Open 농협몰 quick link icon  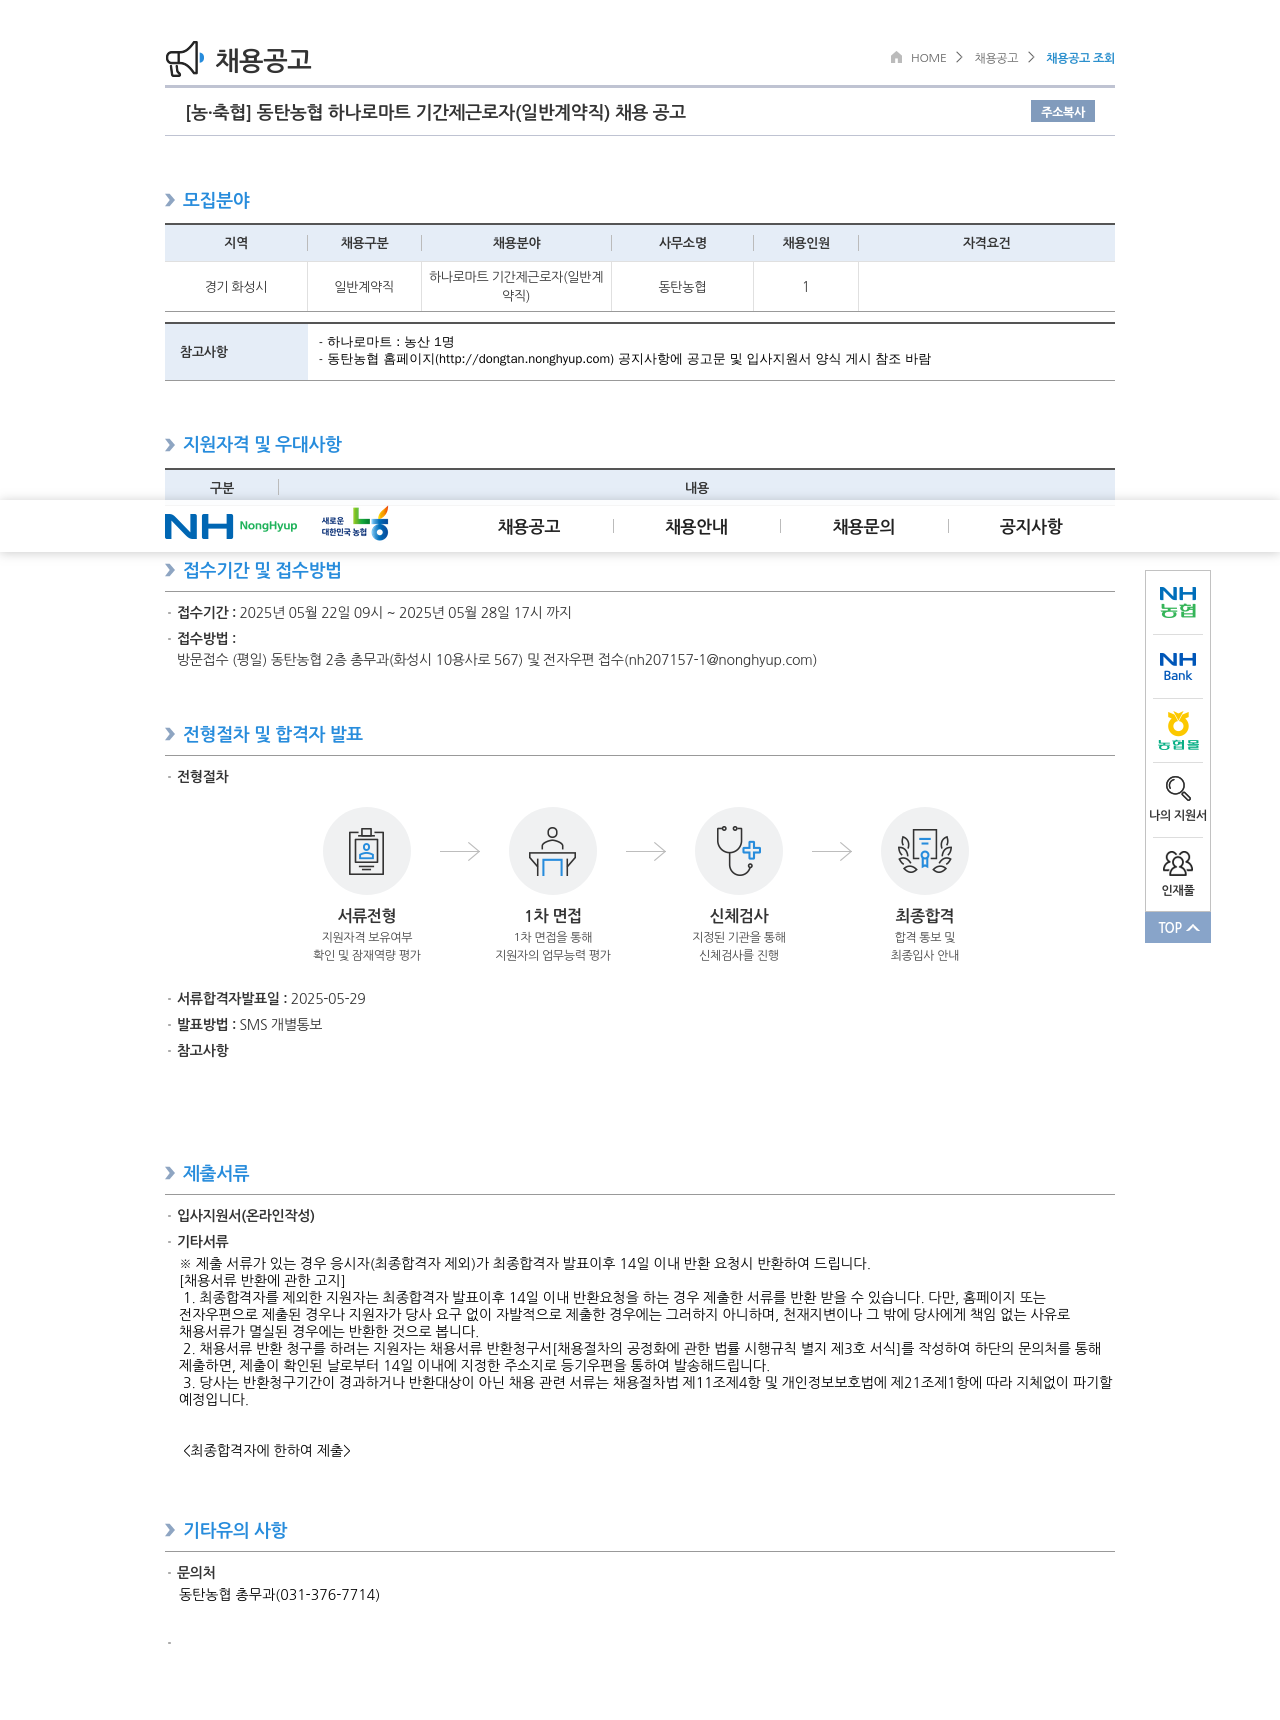(x=1178, y=731)
